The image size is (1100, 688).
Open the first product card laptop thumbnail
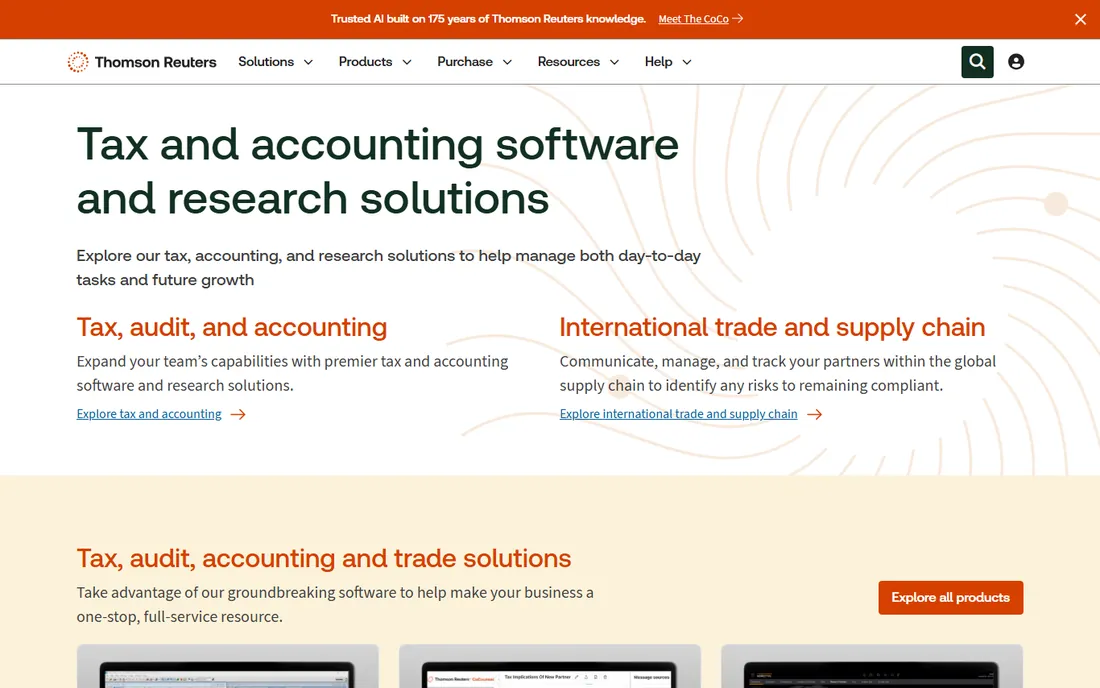coord(227,666)
